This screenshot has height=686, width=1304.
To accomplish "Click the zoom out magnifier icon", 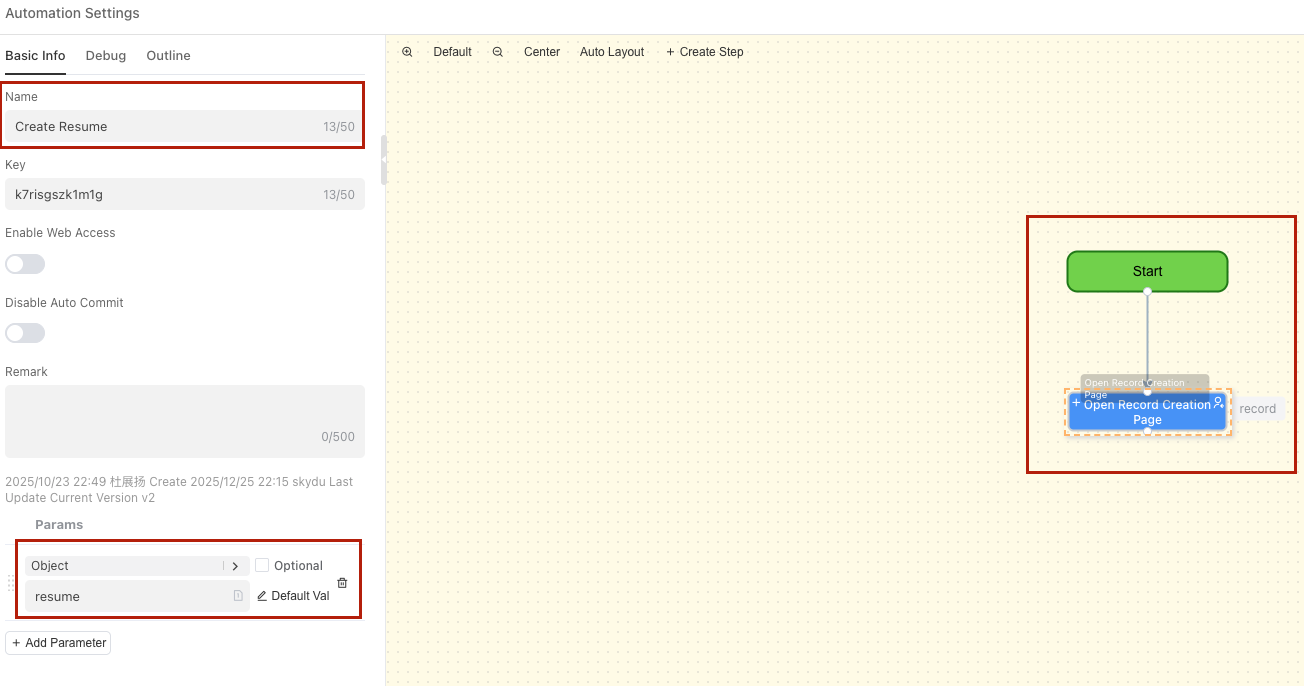I will coord(498,52).
